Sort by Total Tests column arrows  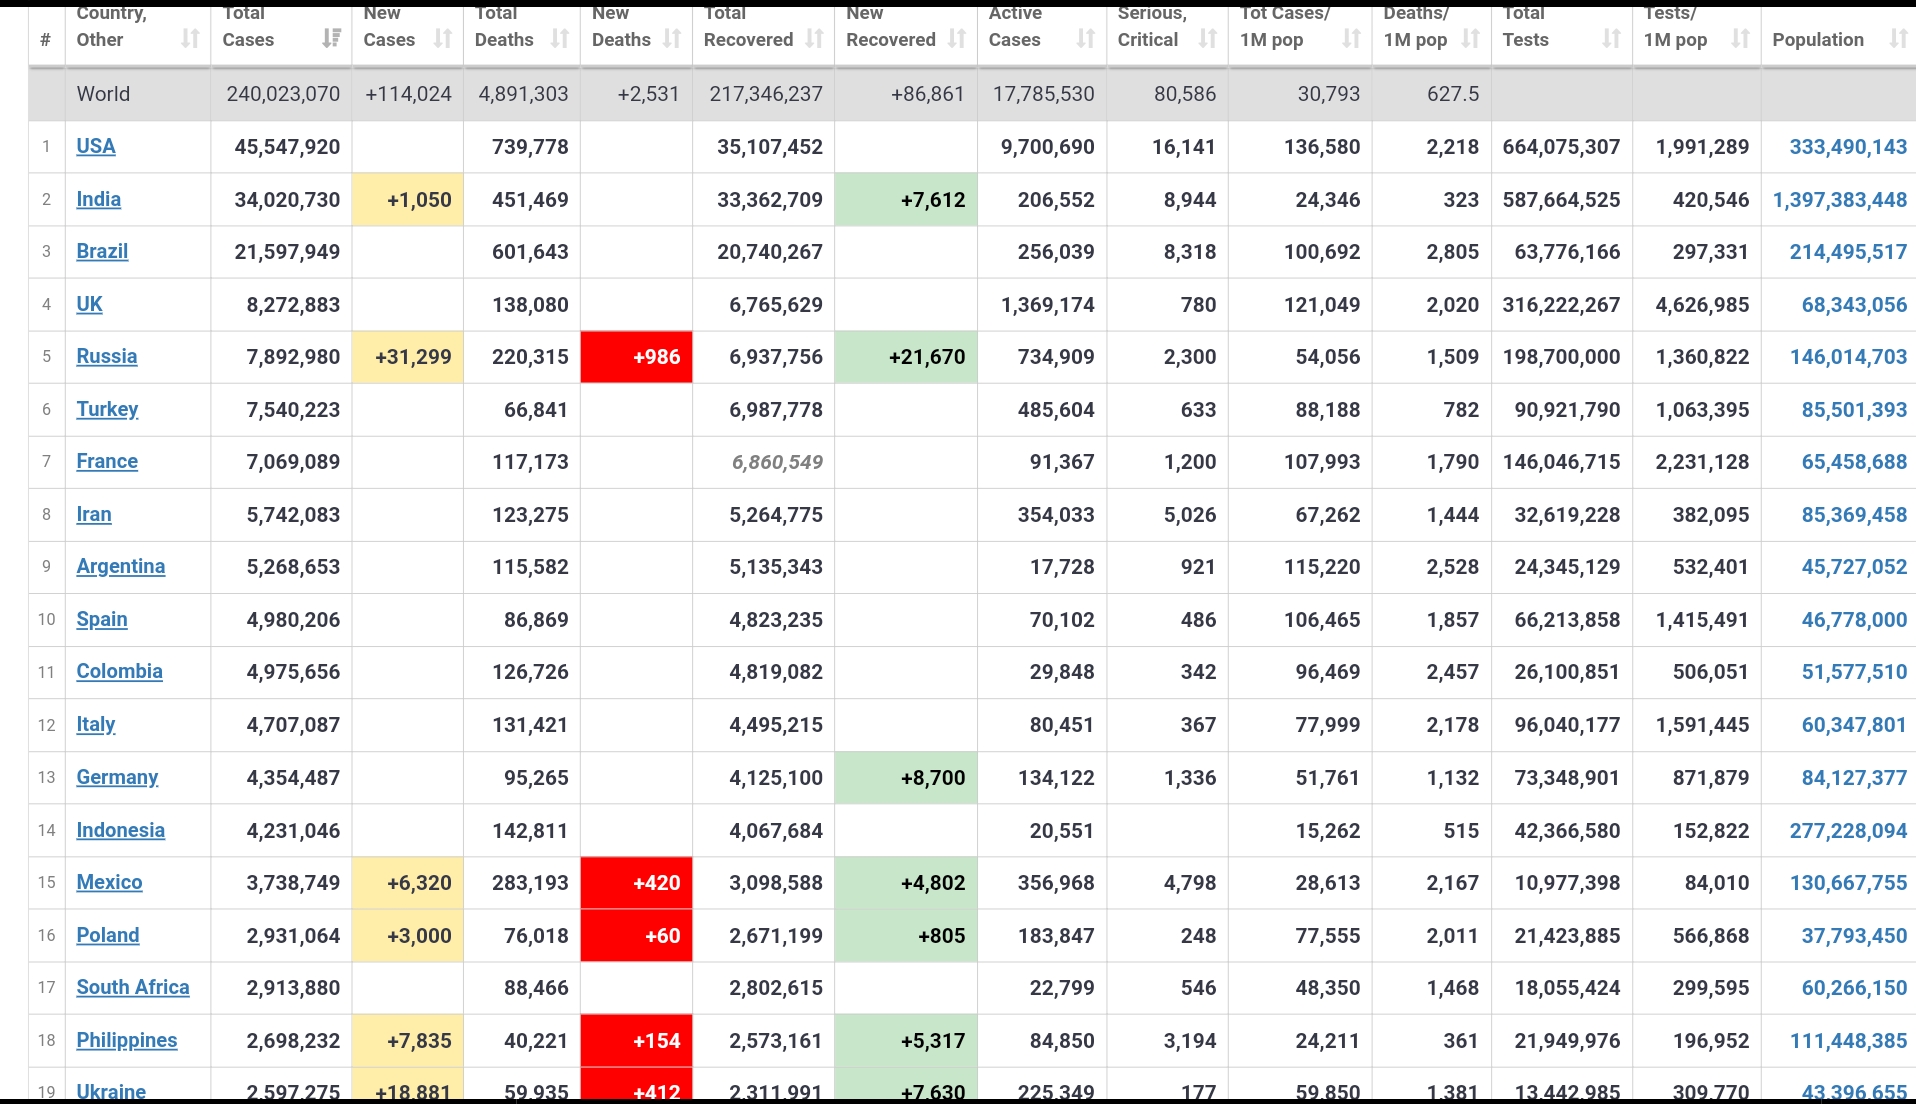click(x=1611, y=39)
